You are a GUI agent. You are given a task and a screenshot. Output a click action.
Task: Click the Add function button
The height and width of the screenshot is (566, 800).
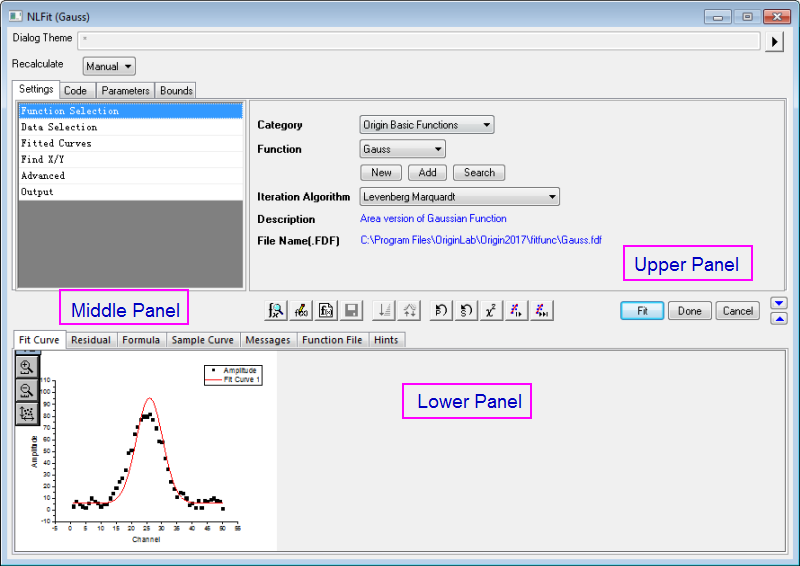[427, 173]
